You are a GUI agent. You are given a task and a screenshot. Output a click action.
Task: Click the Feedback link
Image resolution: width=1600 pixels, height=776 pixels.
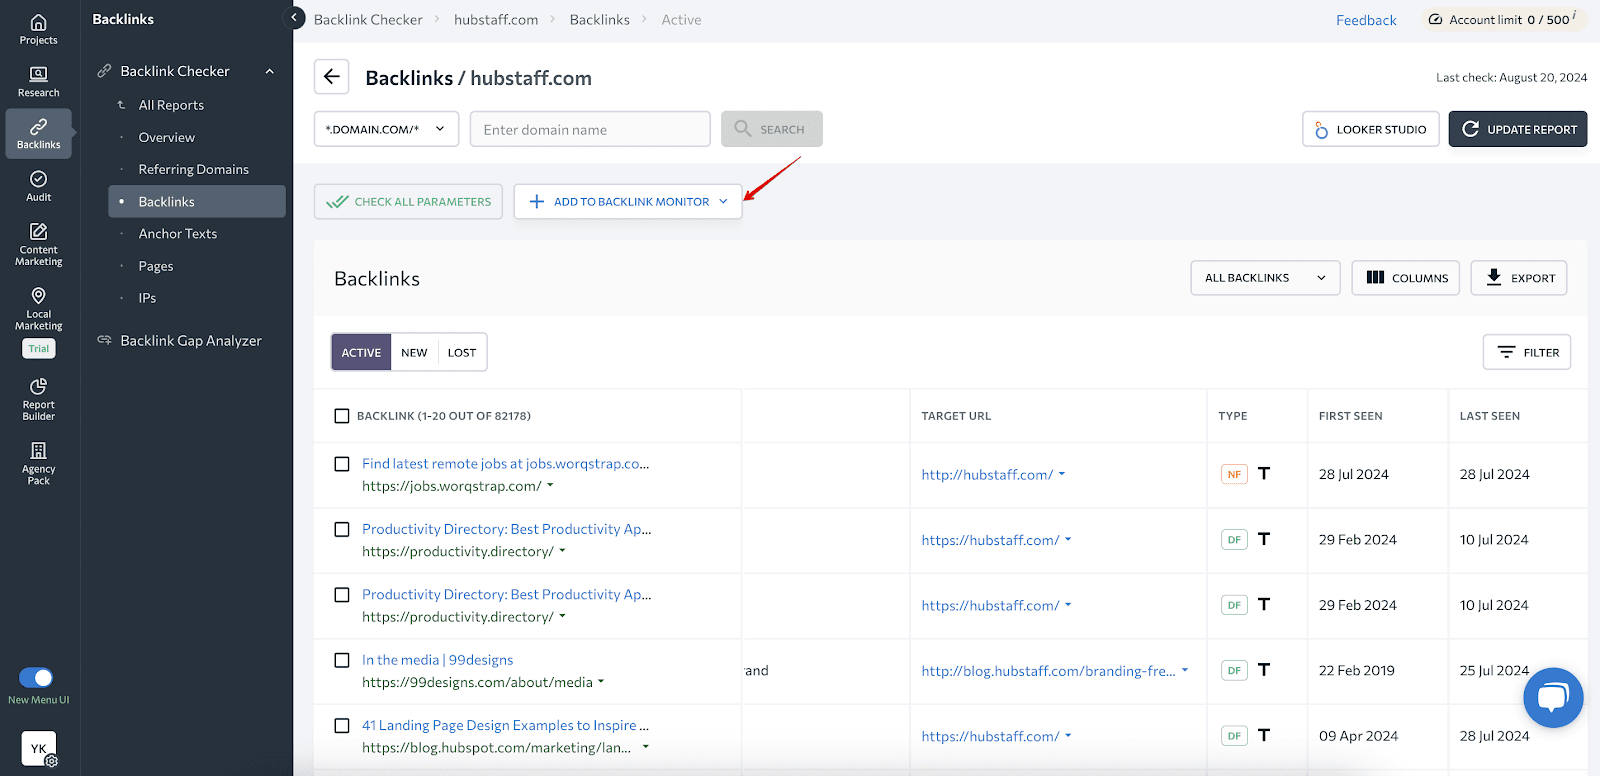1366,20
